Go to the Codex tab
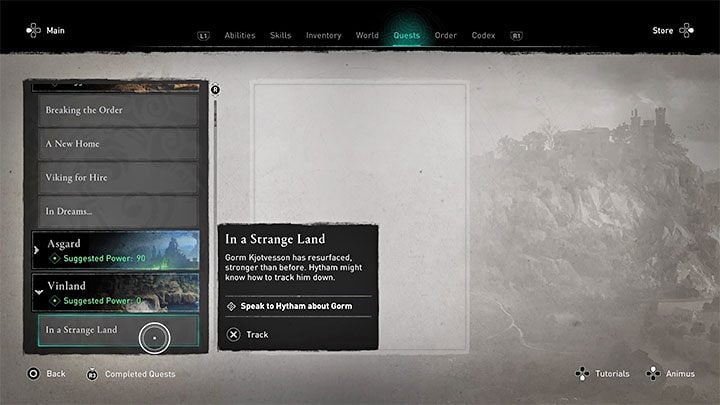 tap(484, 35)
